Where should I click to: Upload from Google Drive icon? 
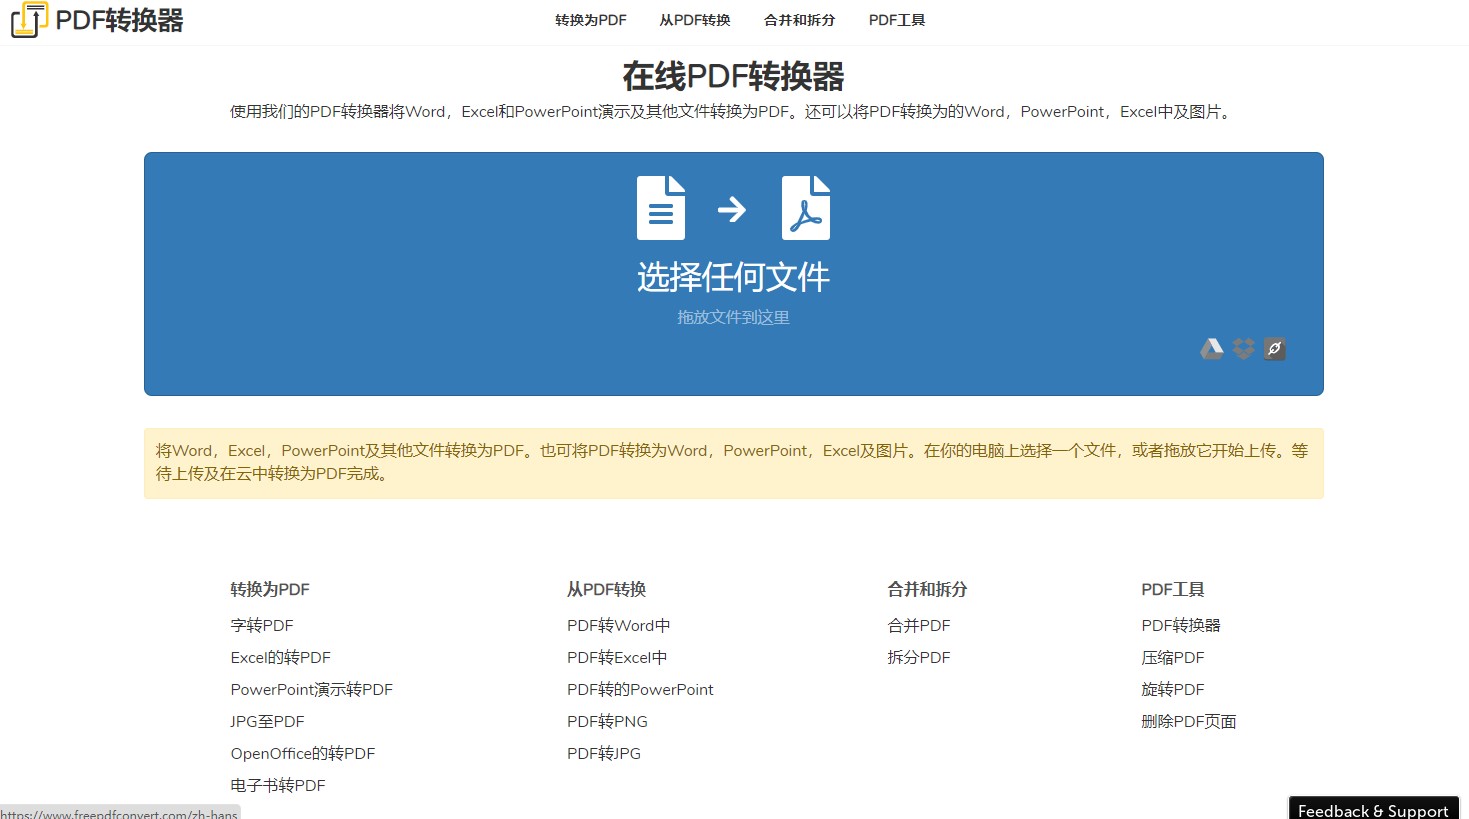tap(1212, 348)
